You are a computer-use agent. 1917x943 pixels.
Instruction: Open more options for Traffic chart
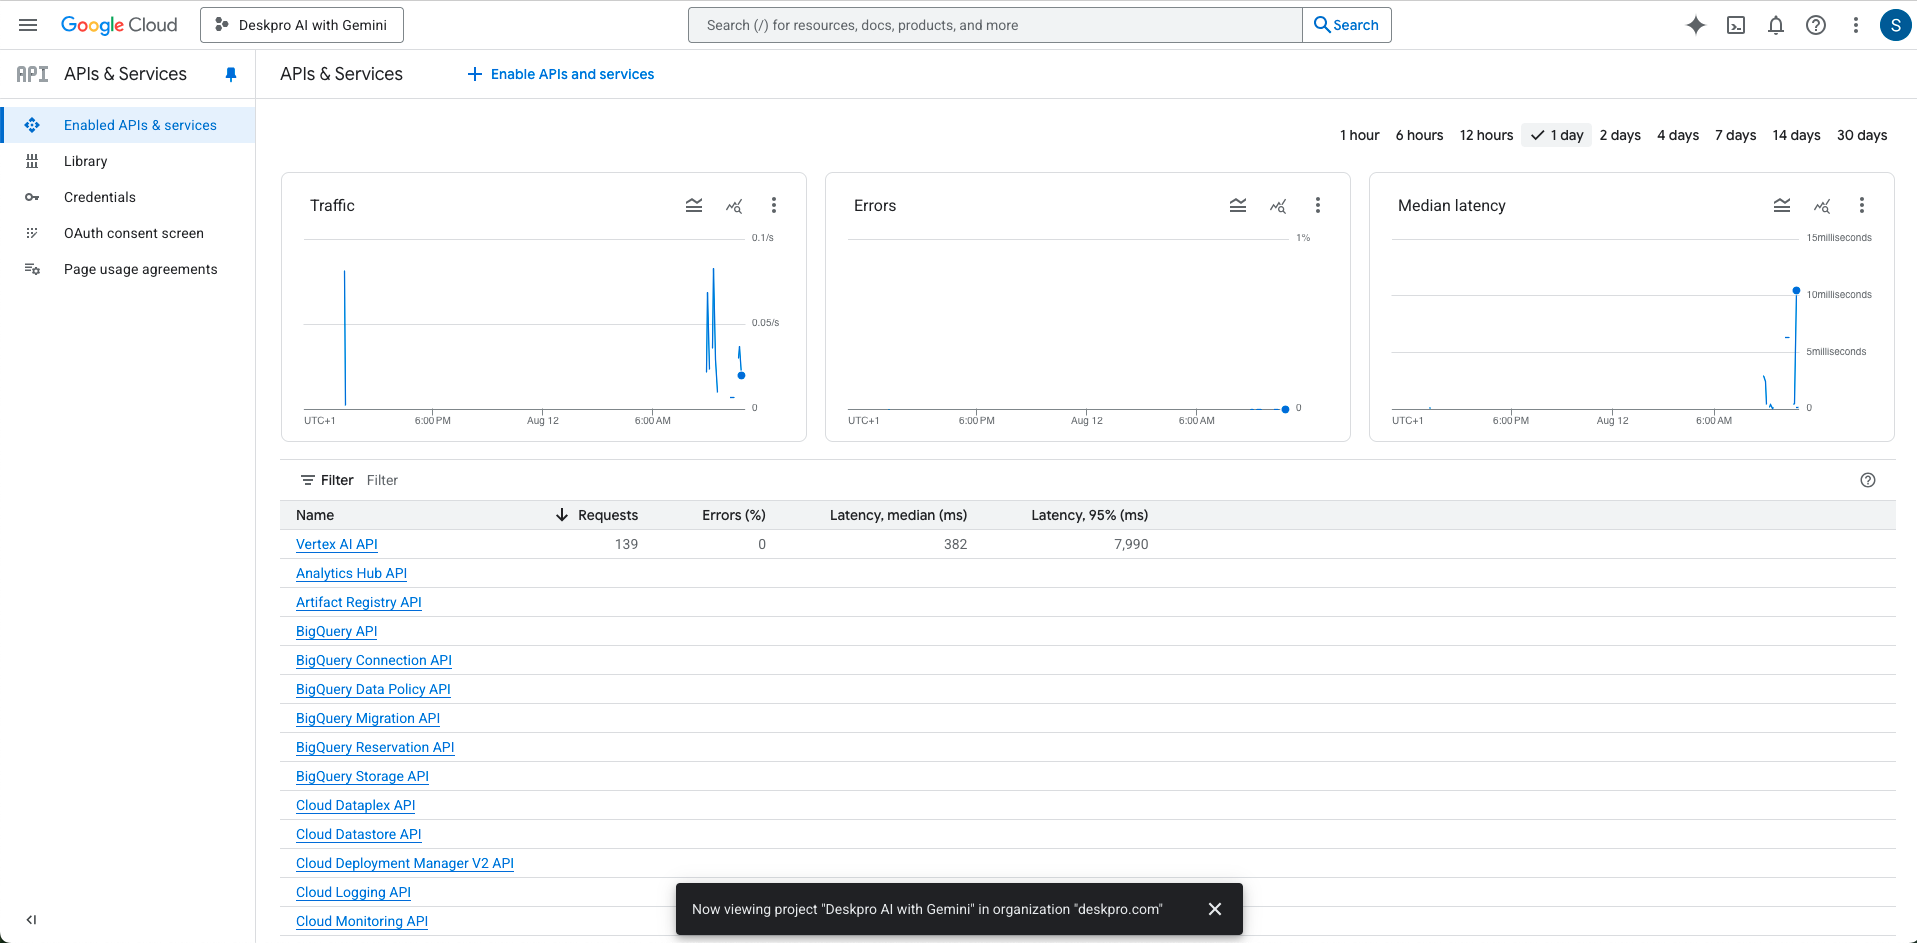click(x=774, y=205)
